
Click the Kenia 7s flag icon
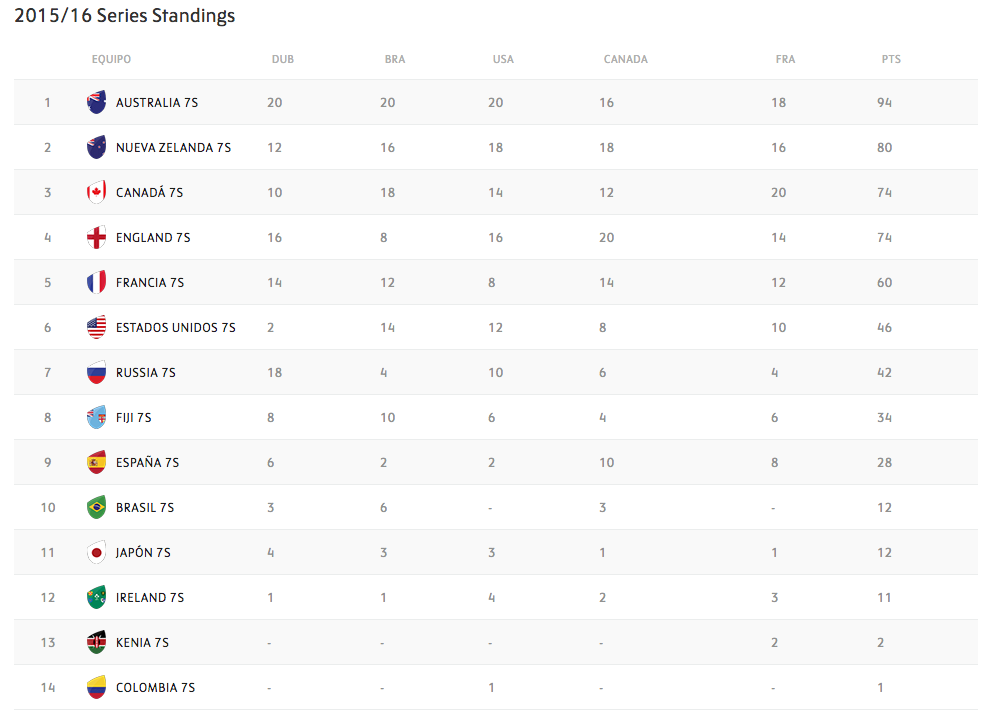pyautogui.click(x=96, y=642)
